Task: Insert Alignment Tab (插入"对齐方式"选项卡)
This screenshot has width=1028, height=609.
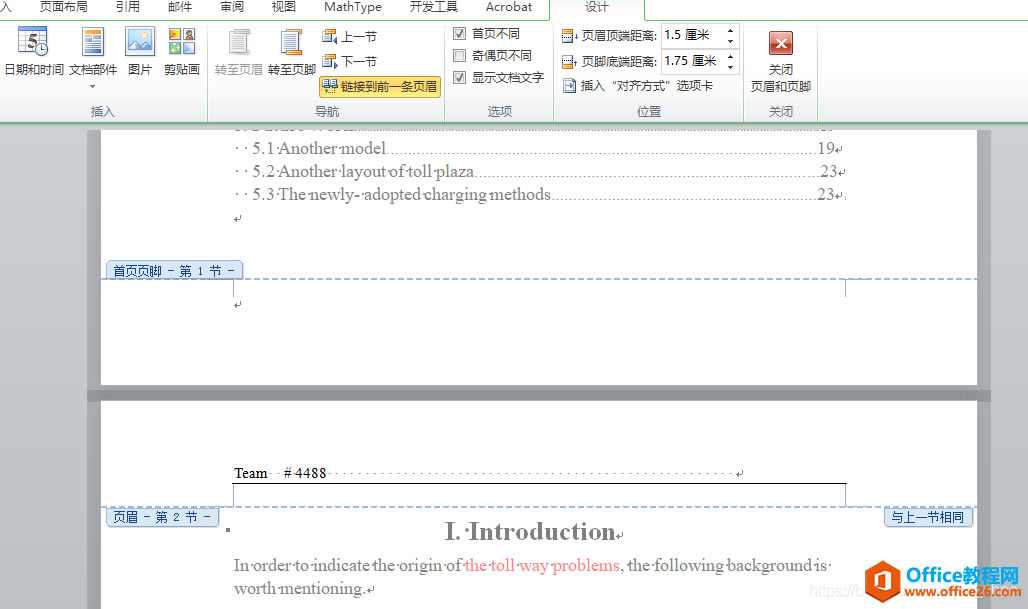Action: point(638,86)
